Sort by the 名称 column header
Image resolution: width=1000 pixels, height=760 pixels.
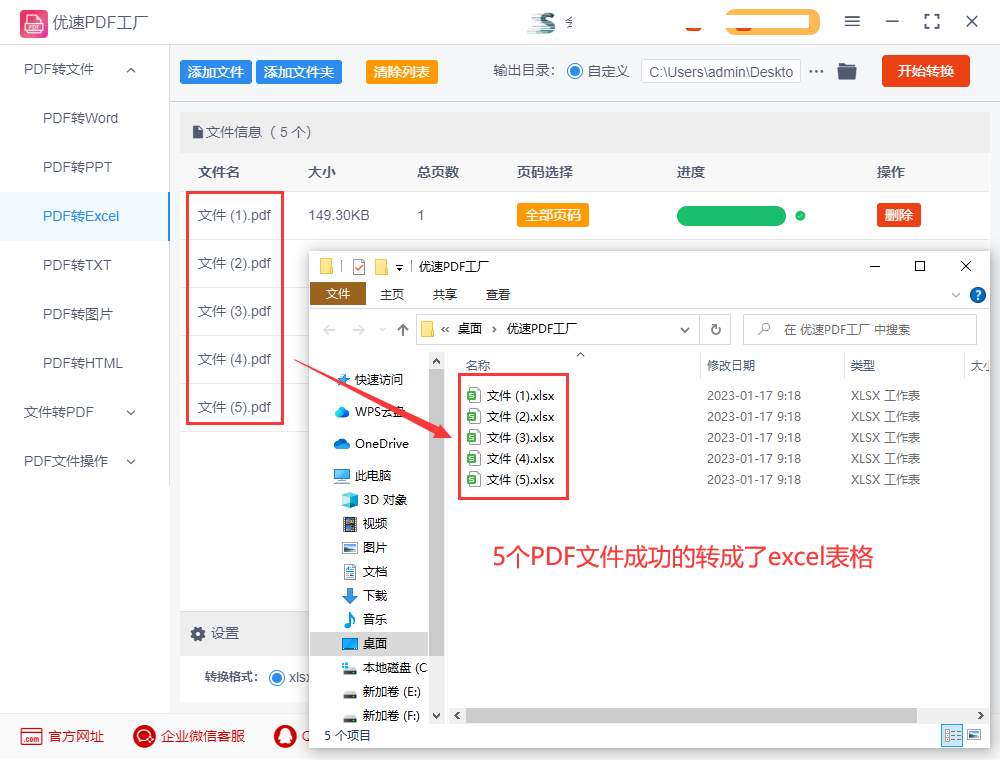click(x=478, y=365)
